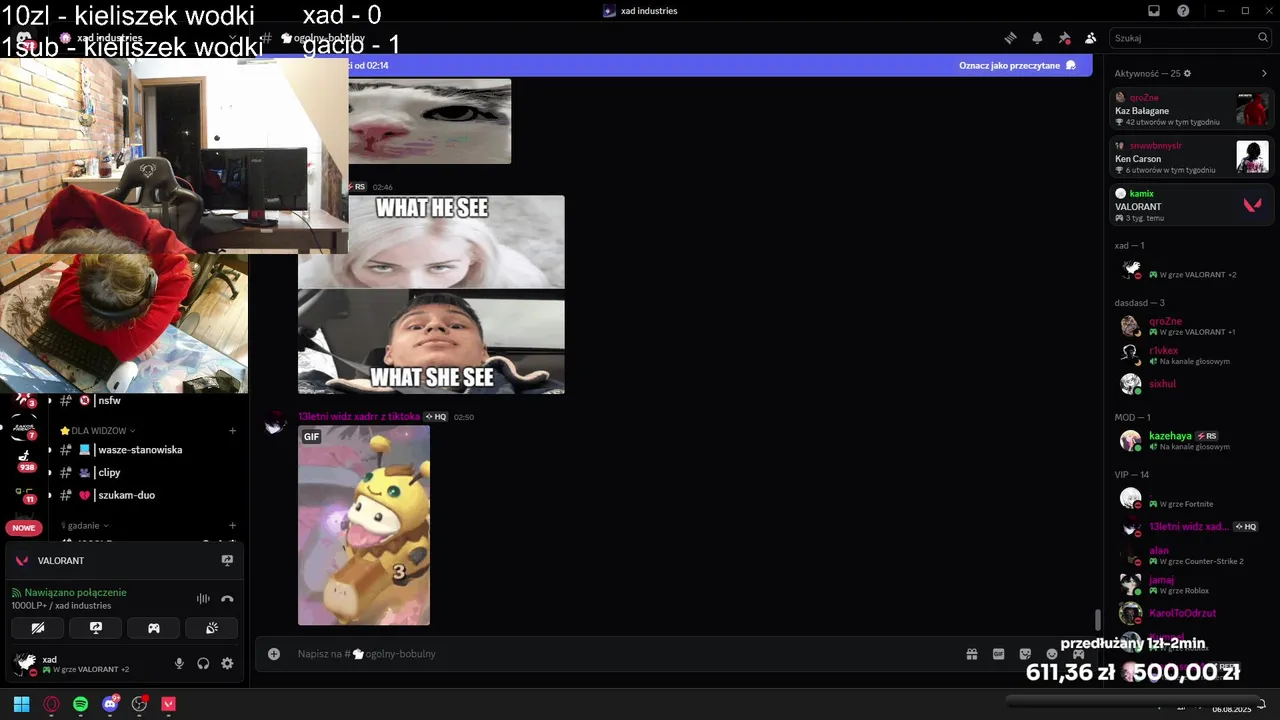Open server with 938 notification badge

(24, 459)
